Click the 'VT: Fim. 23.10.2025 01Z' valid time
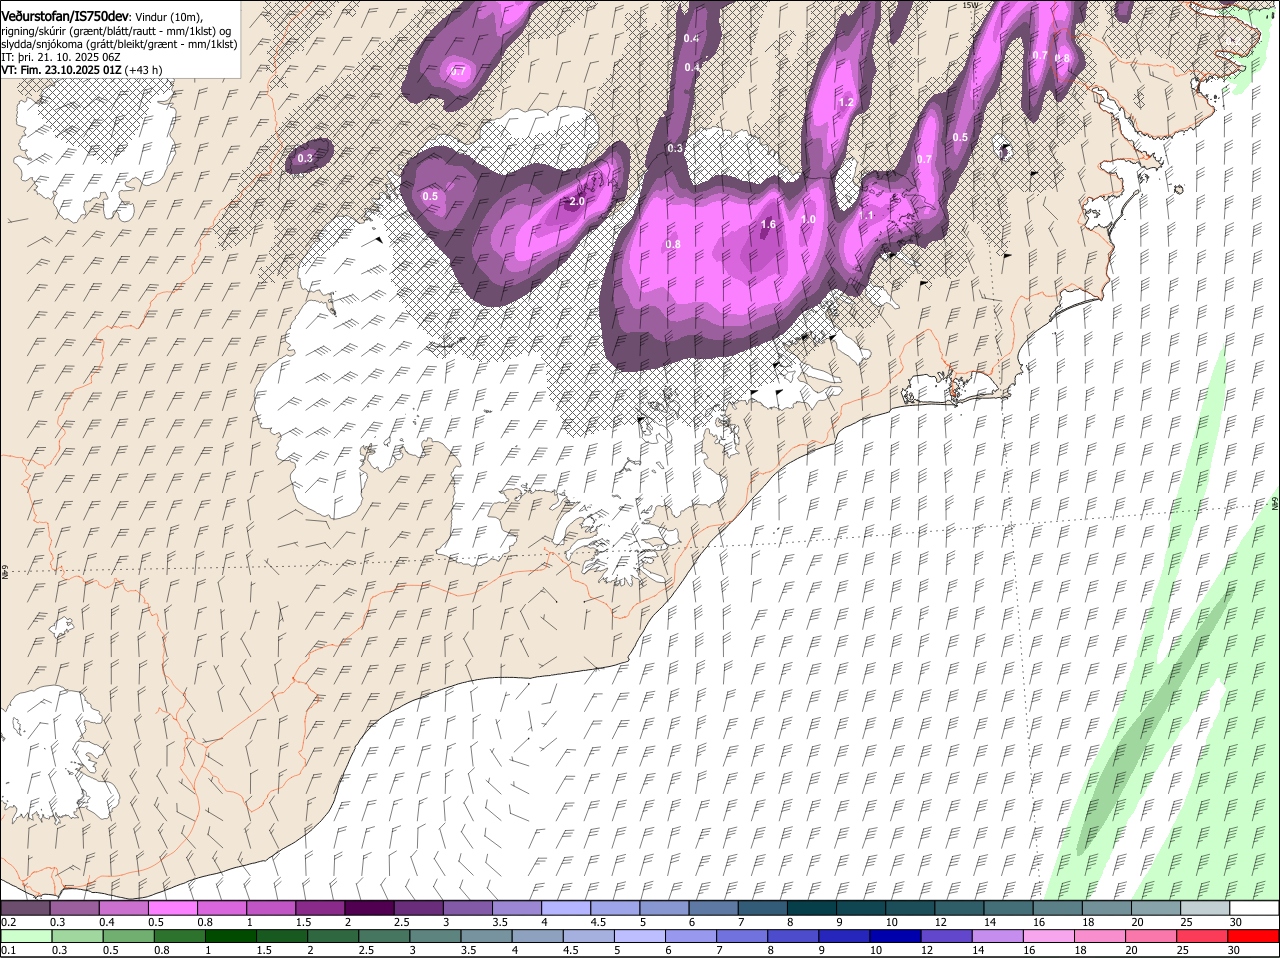The height and width of the screenshot is (958, 1280). pyautogui.click(x=61, y=70)
